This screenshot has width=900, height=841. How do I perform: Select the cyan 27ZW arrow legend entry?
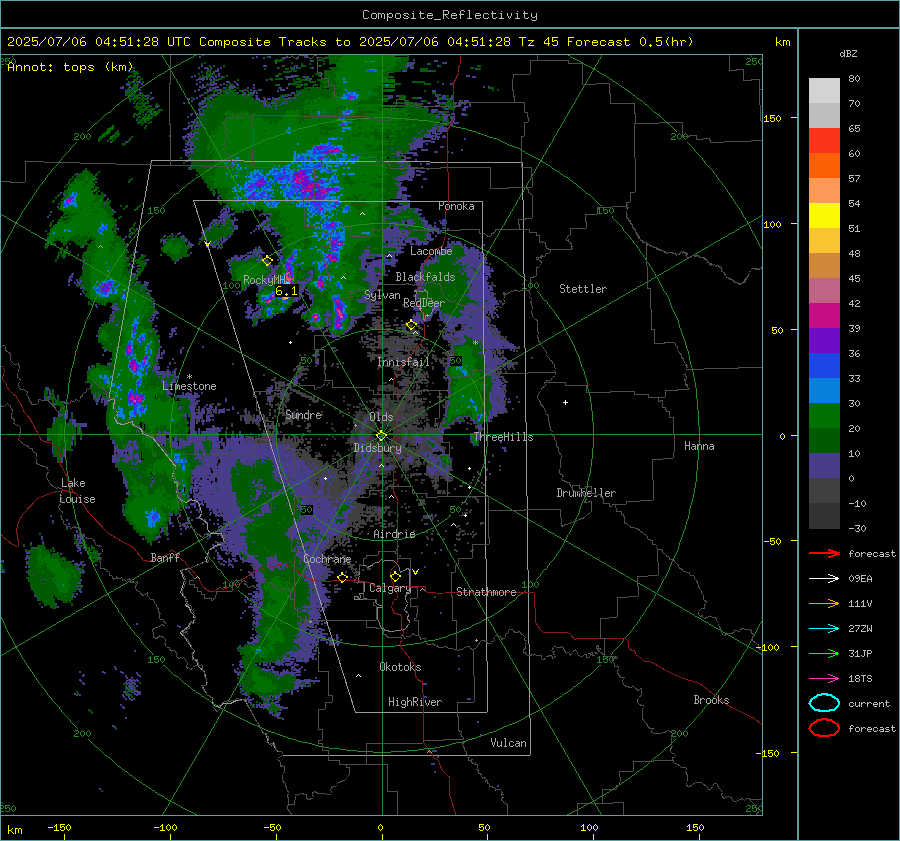click(x=824, y=629)
